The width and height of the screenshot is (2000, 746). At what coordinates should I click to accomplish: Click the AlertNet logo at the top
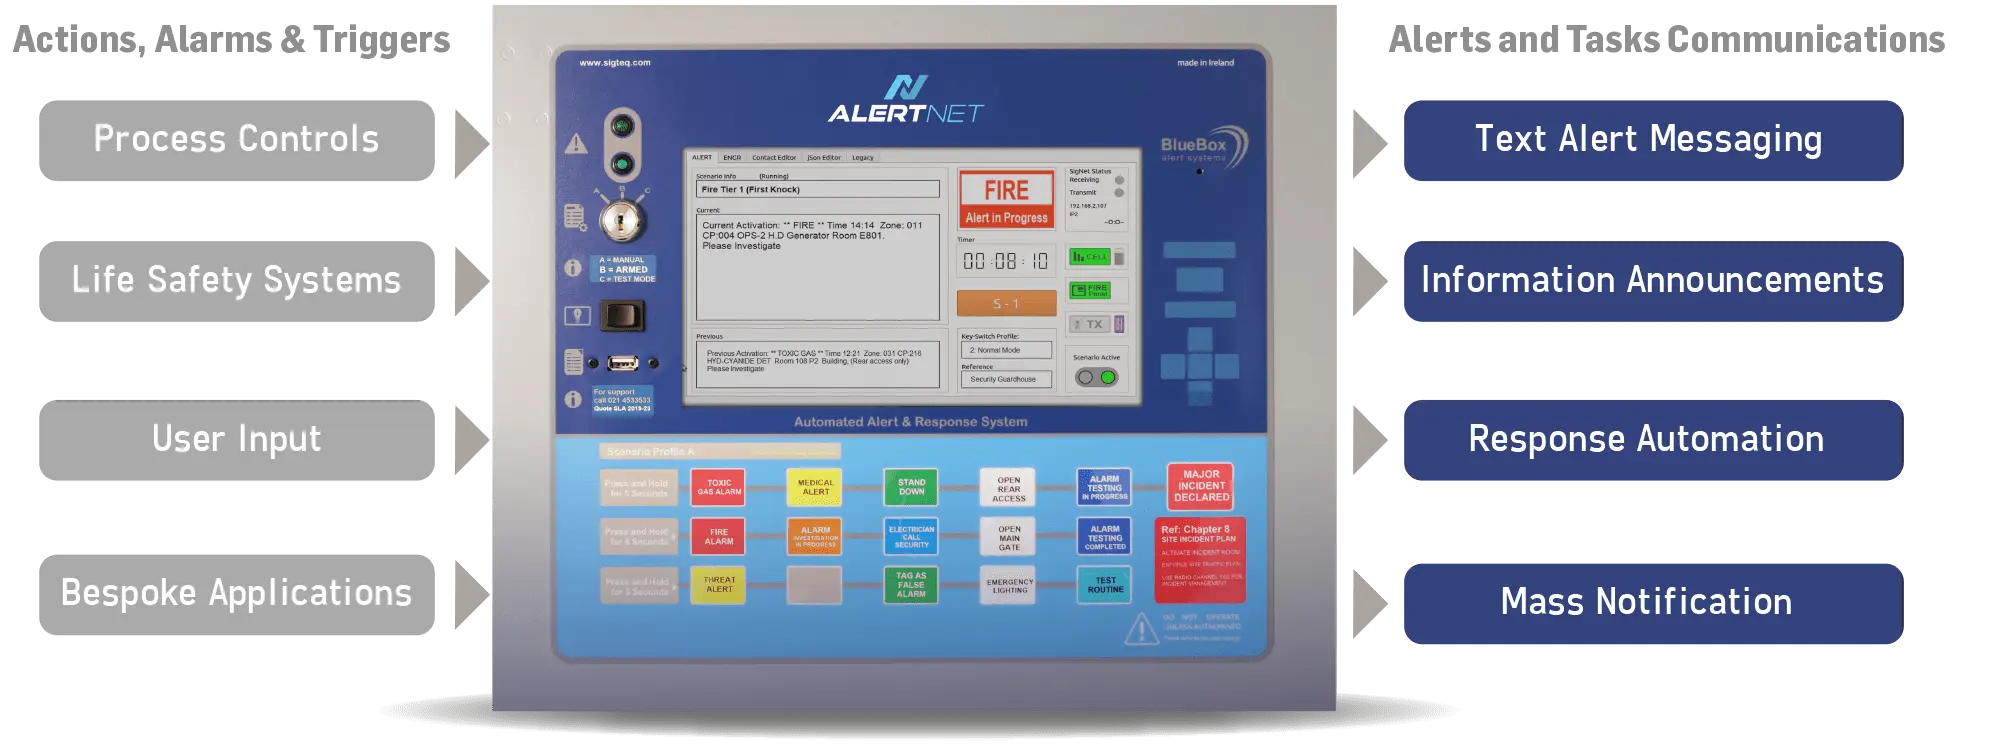(906, 101)
